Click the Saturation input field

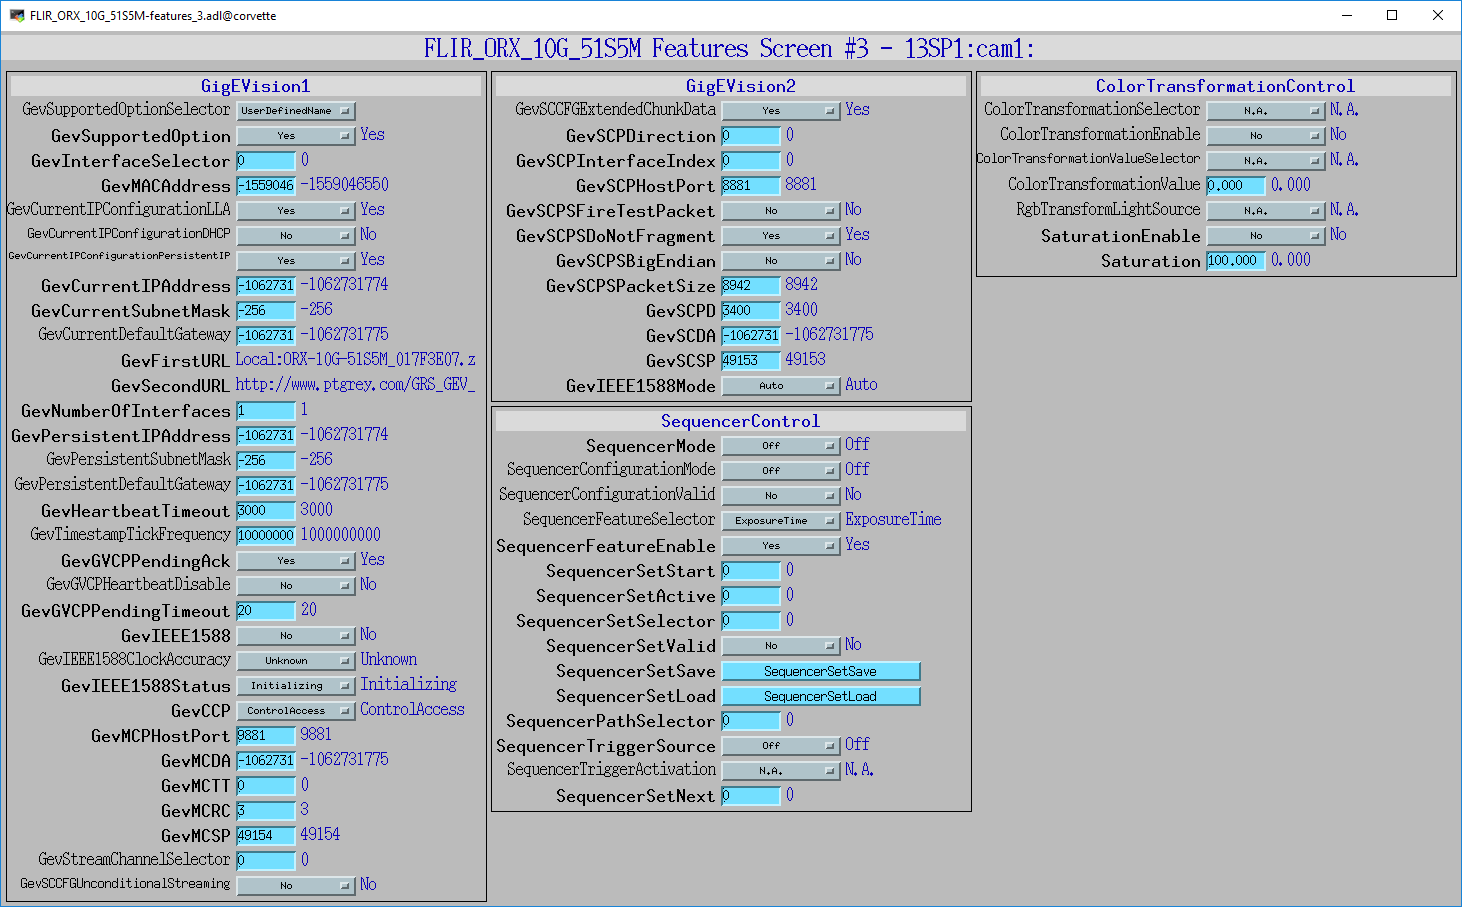click(x=1236, y=261)
